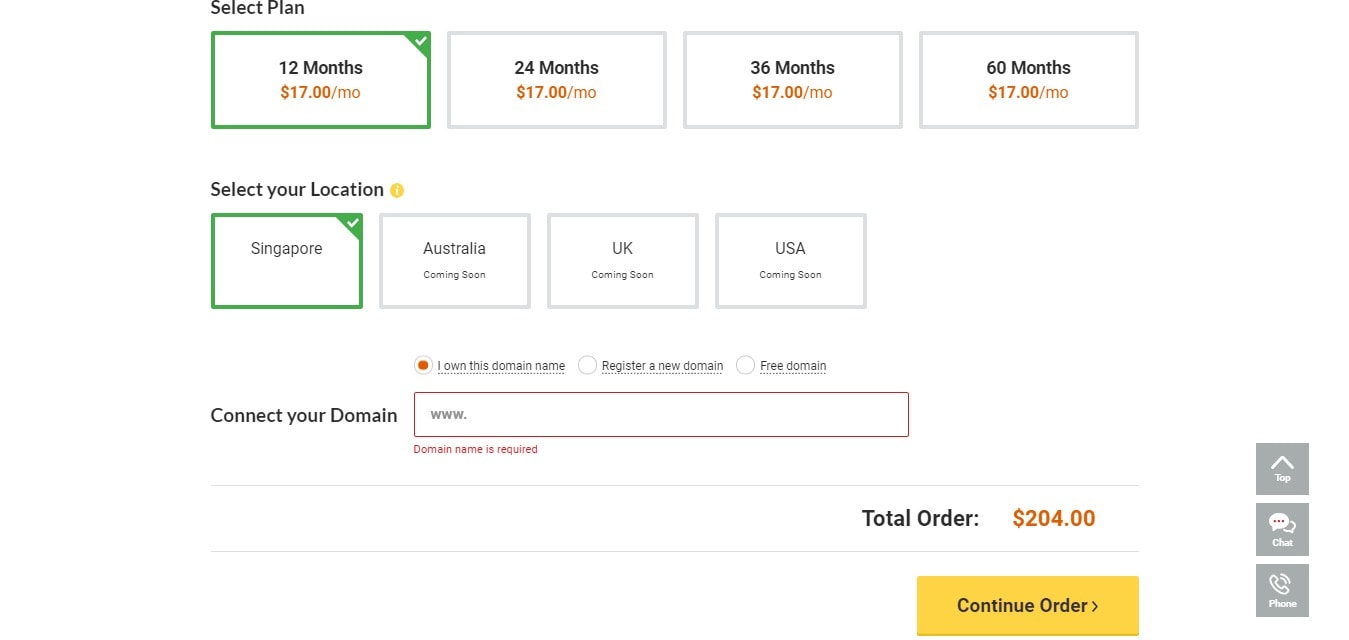The width and height of the screenshot is (1349, 640).
Task: Click the location info tooltip icon
Action: (x=397, y=190)
